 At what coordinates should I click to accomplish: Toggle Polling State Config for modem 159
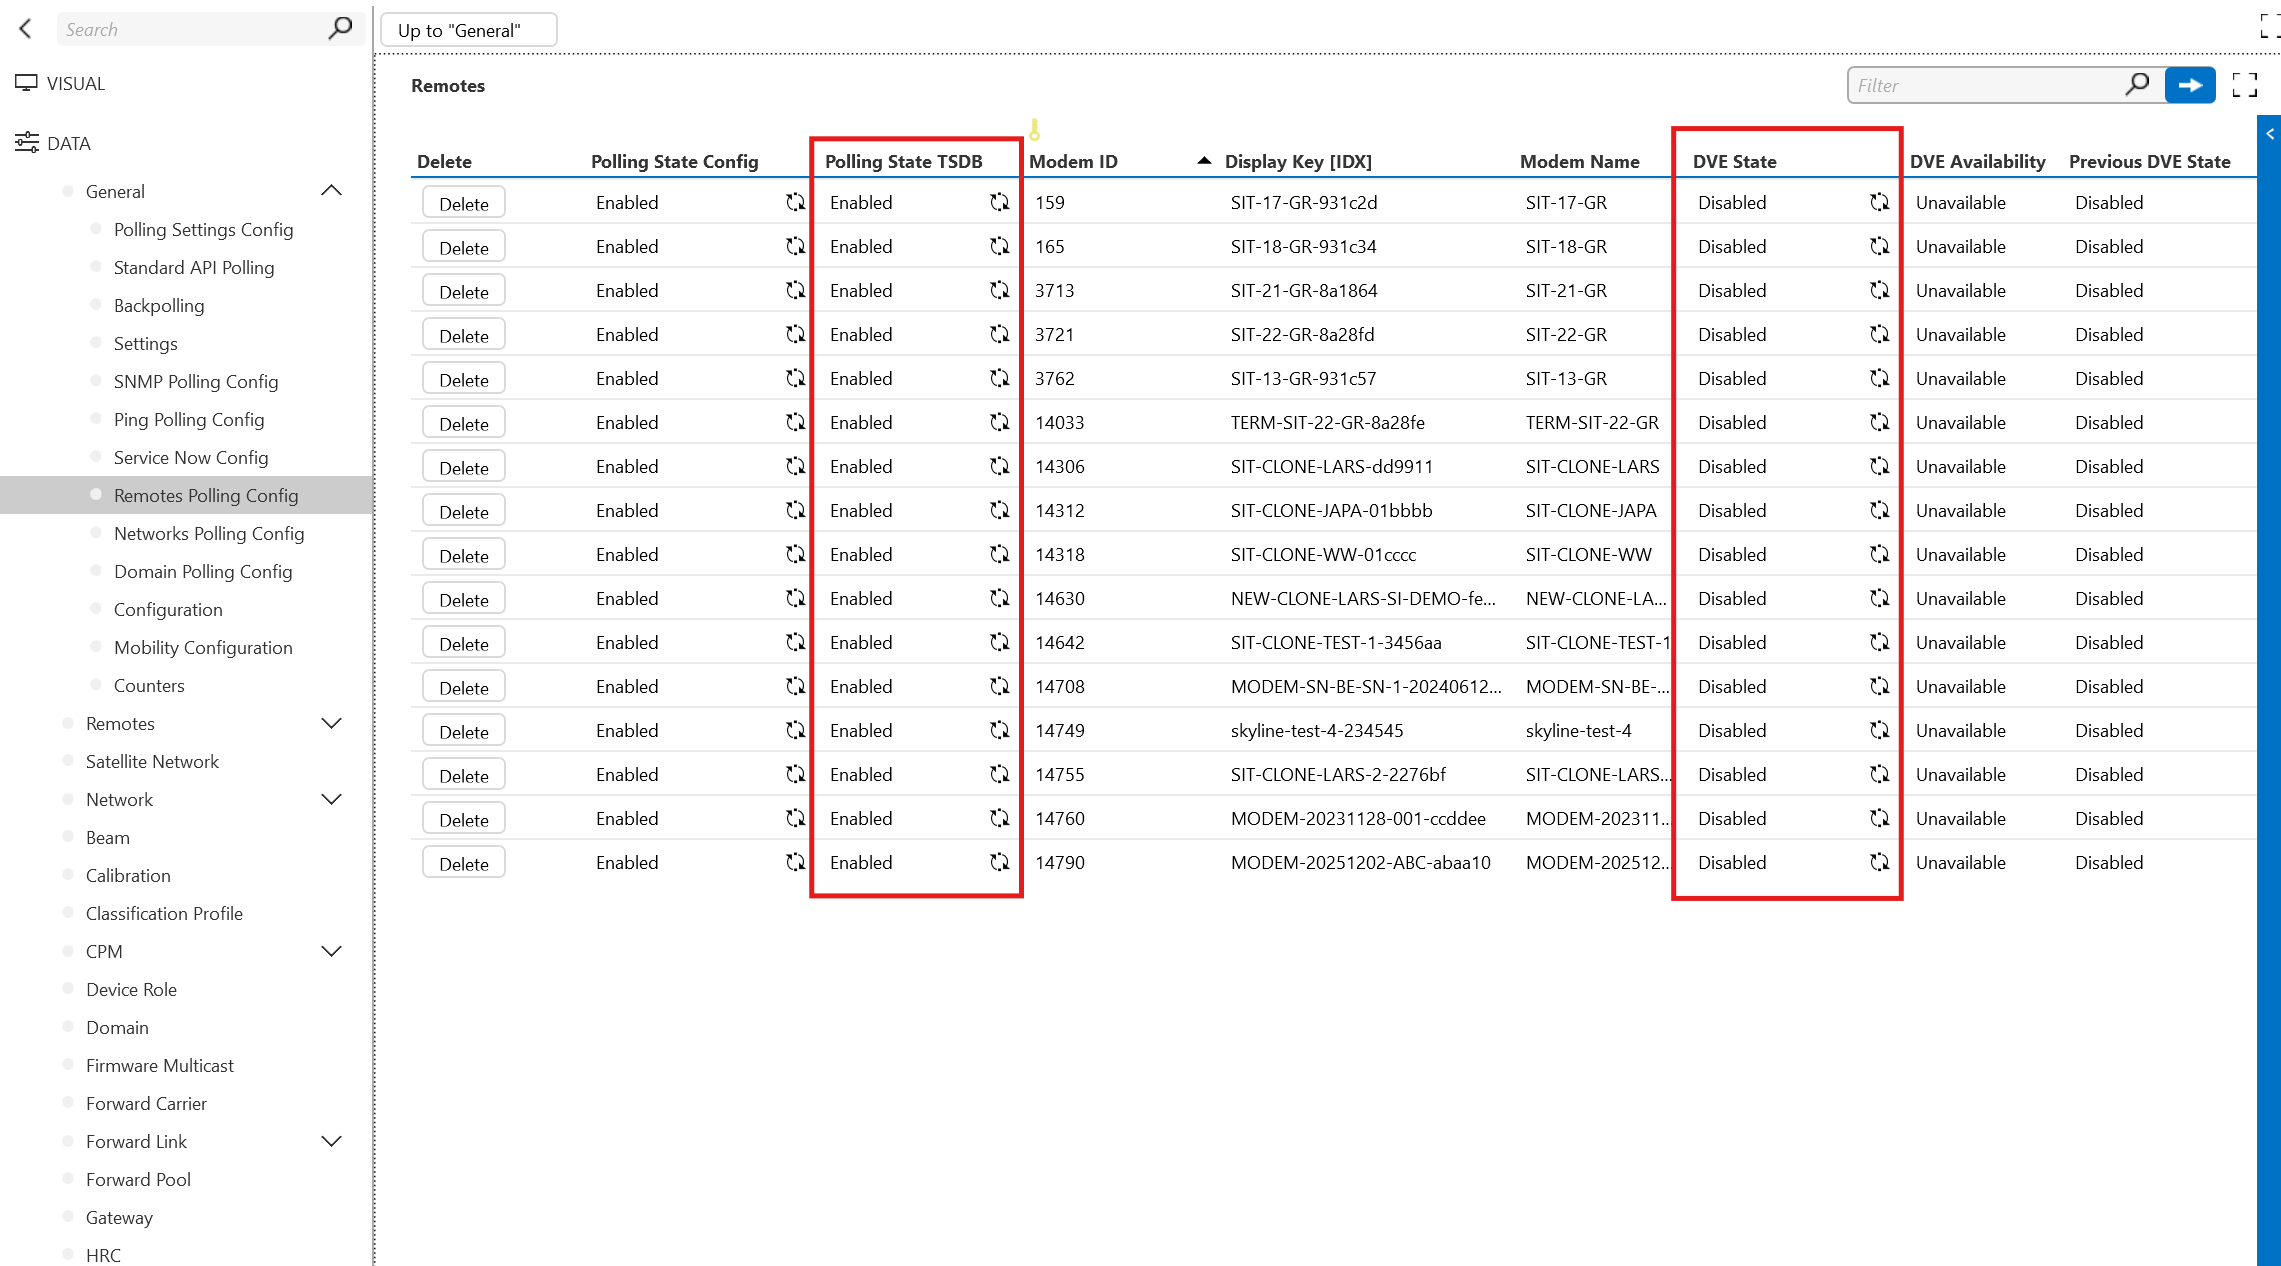click(795, 202)
